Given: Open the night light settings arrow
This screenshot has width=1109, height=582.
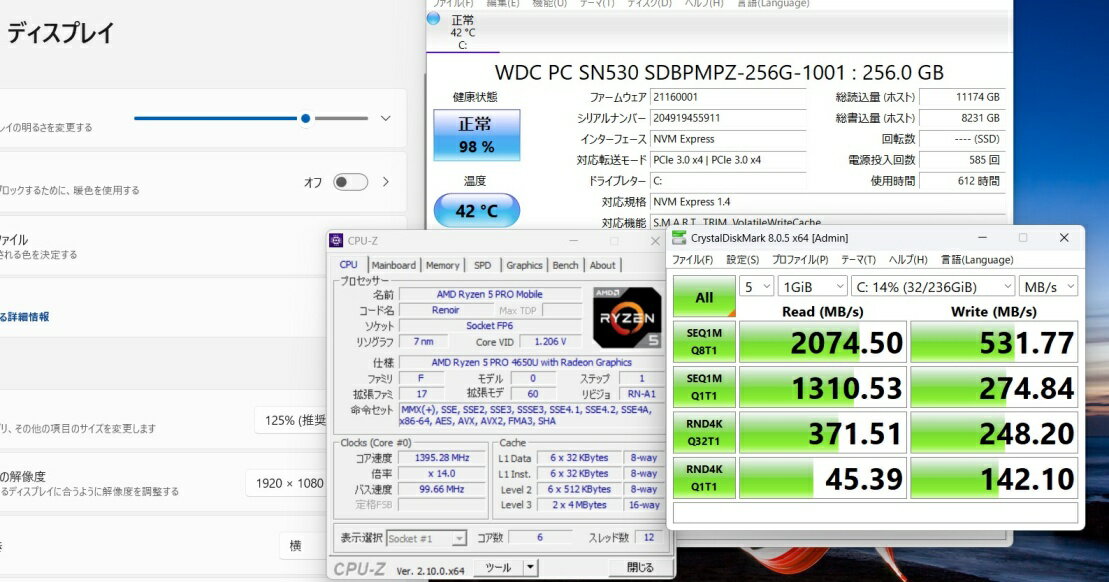Looking at the screenshot, I should pyautogui.click(x=386, y=182).
